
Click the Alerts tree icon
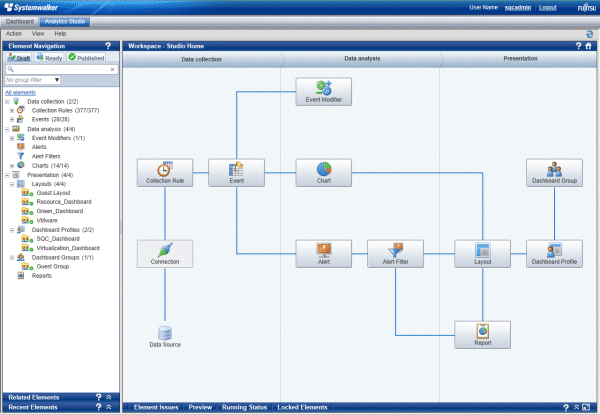tap(21, 146)
